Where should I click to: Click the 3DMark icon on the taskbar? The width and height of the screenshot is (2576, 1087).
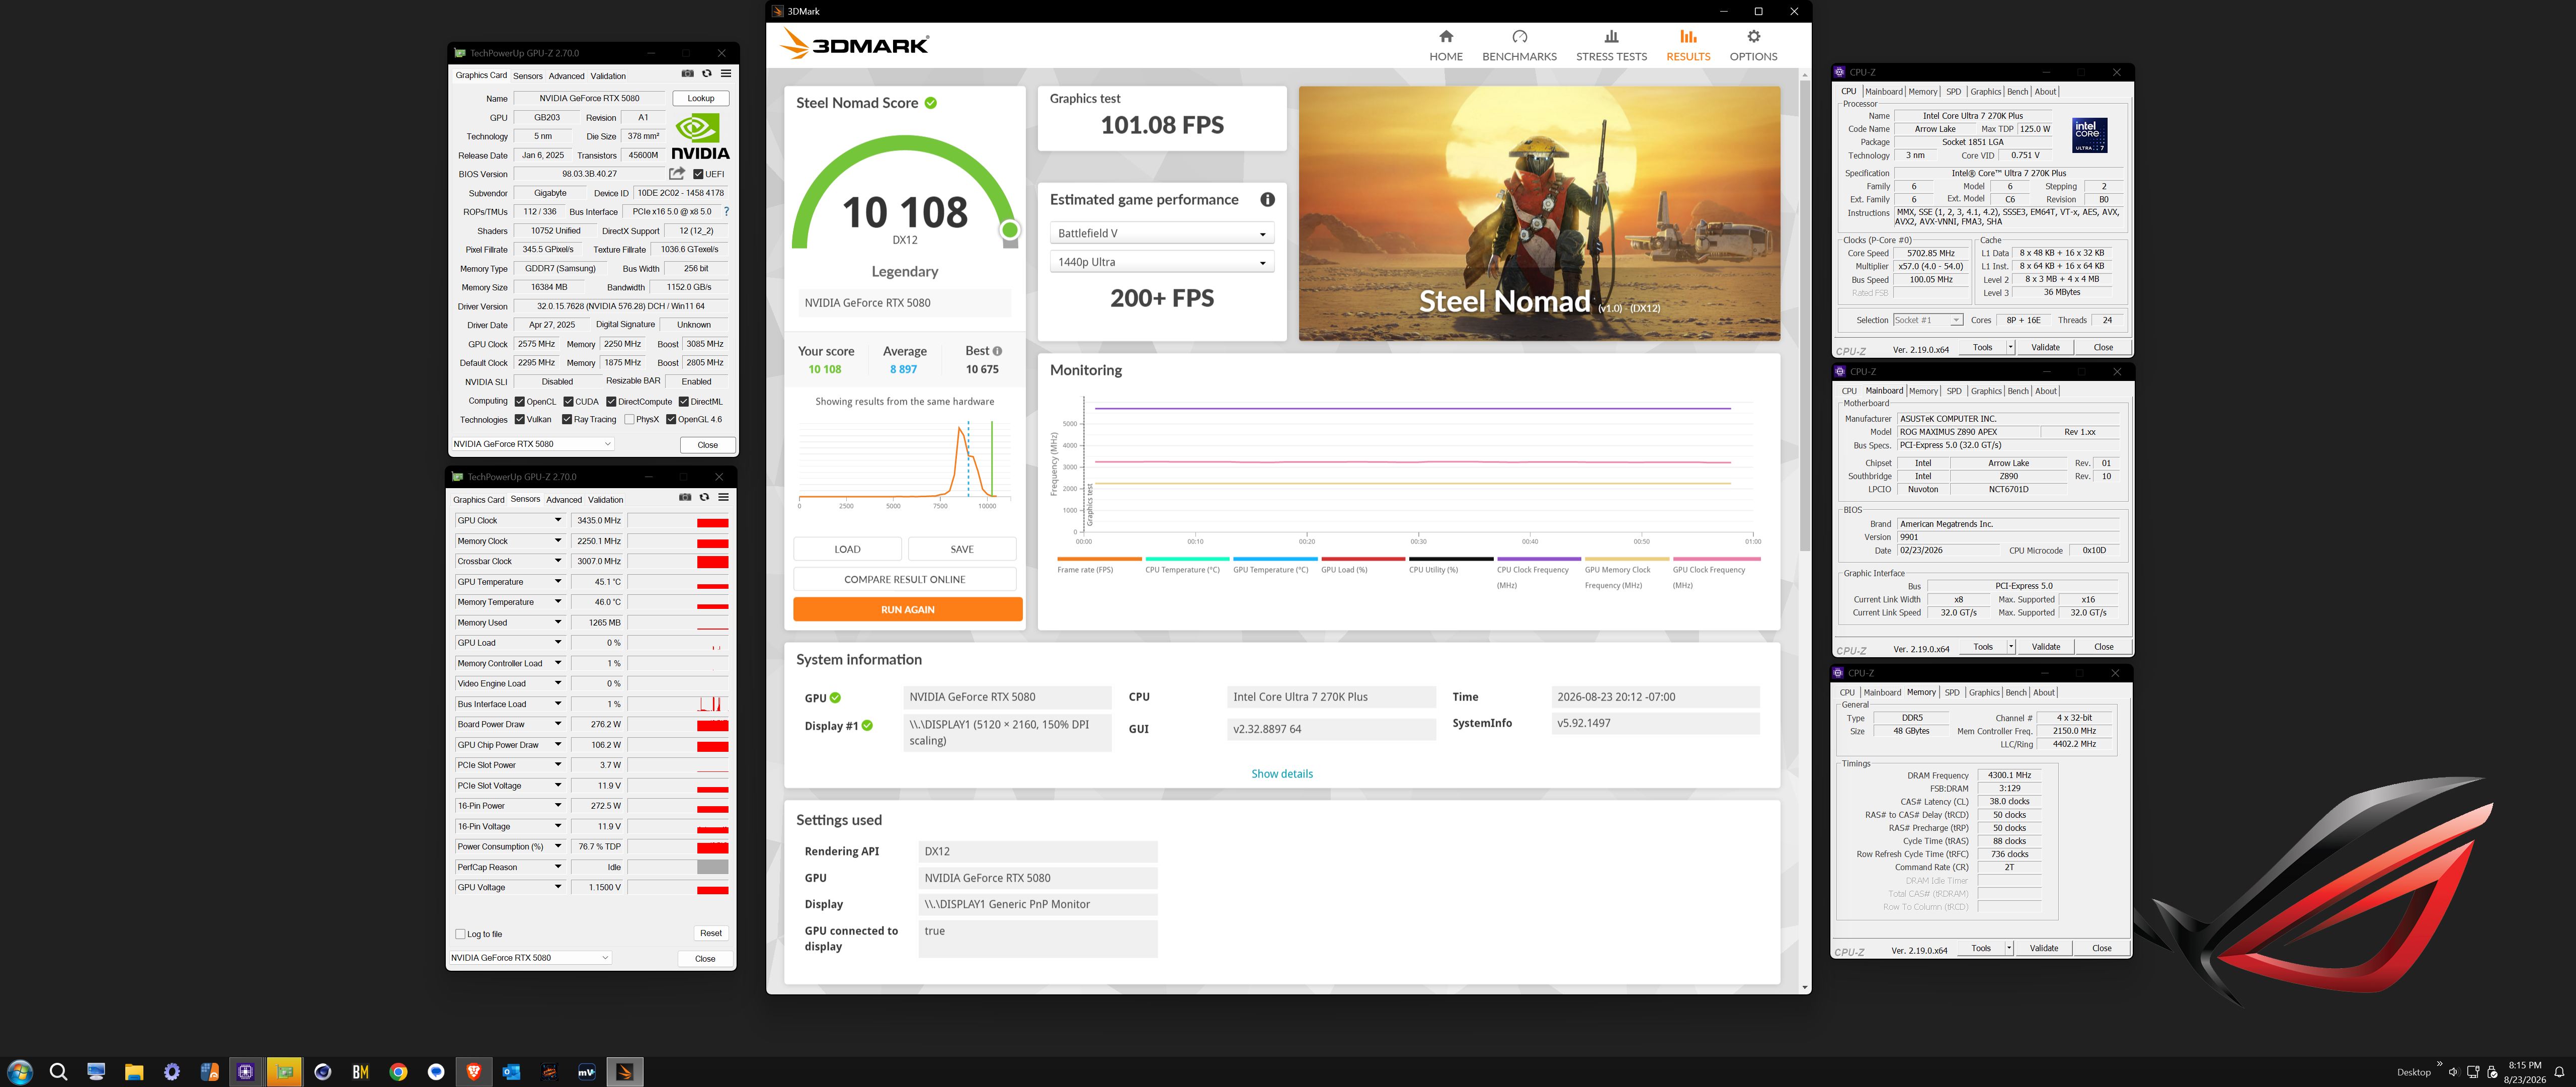tap(625, 1072)
